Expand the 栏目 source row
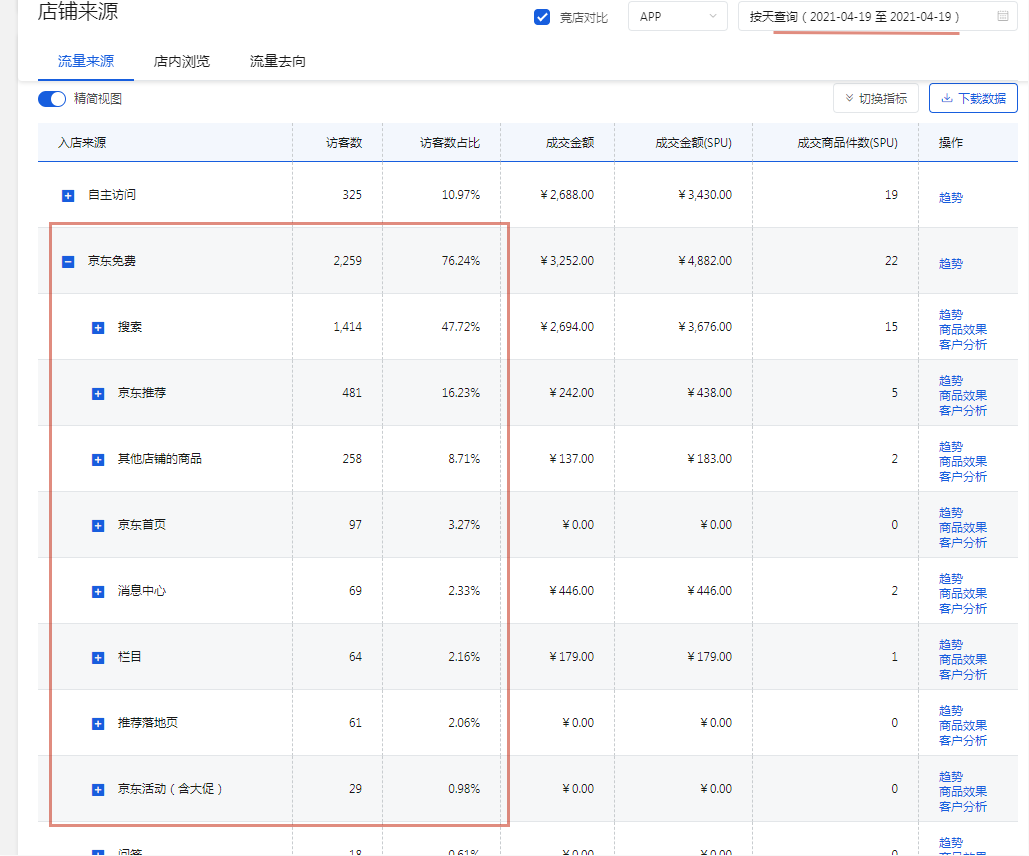 tap(98, 658)
